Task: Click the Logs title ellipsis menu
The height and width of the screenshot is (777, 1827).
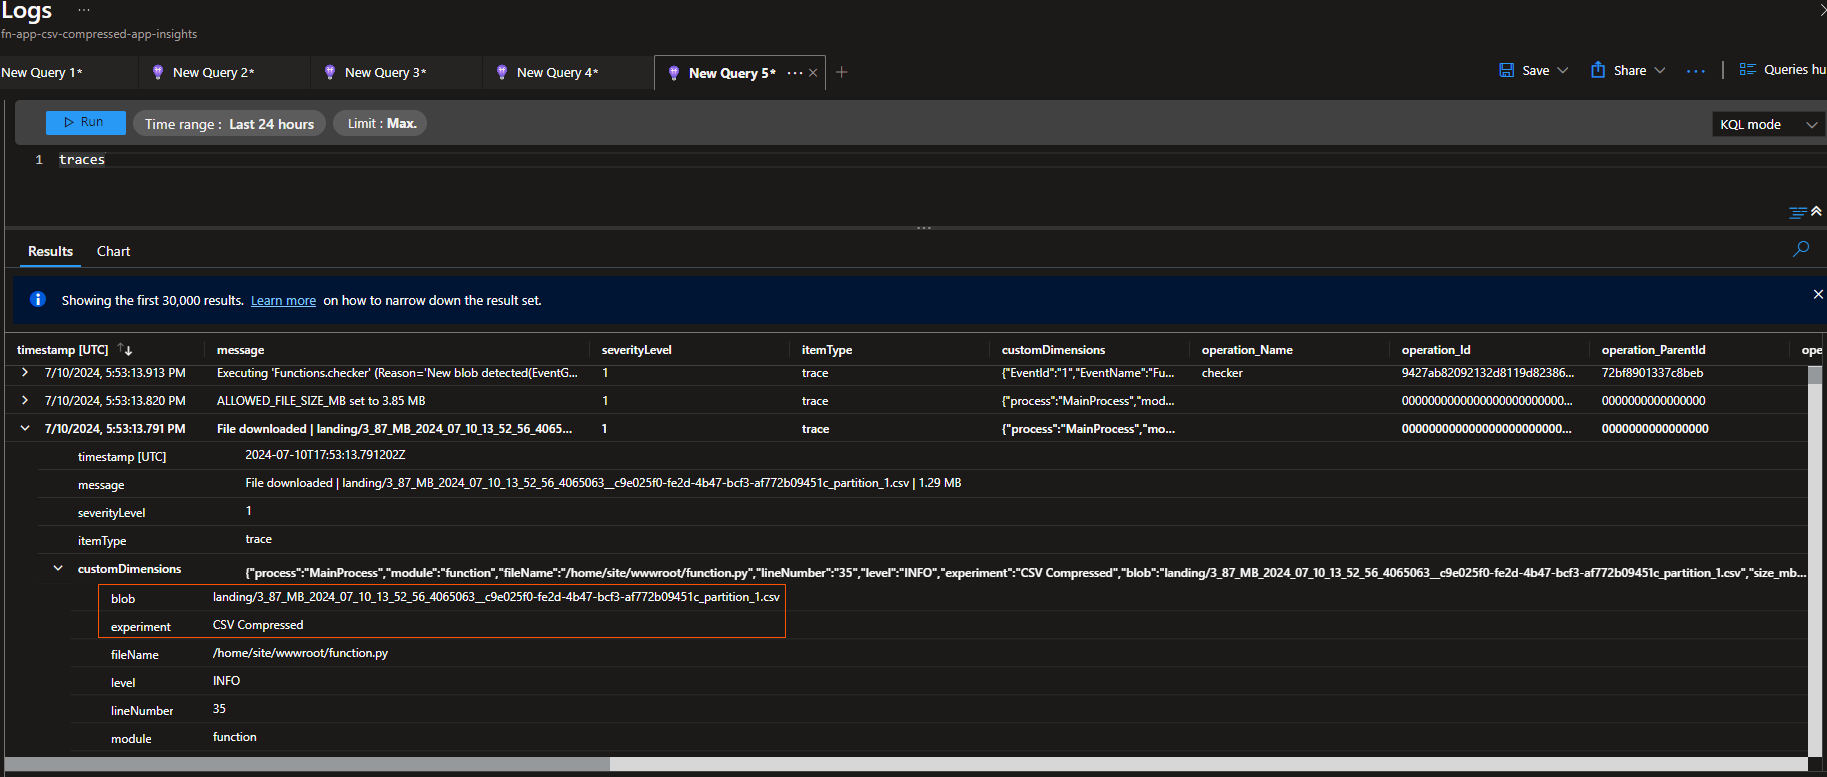Action: 84,10
